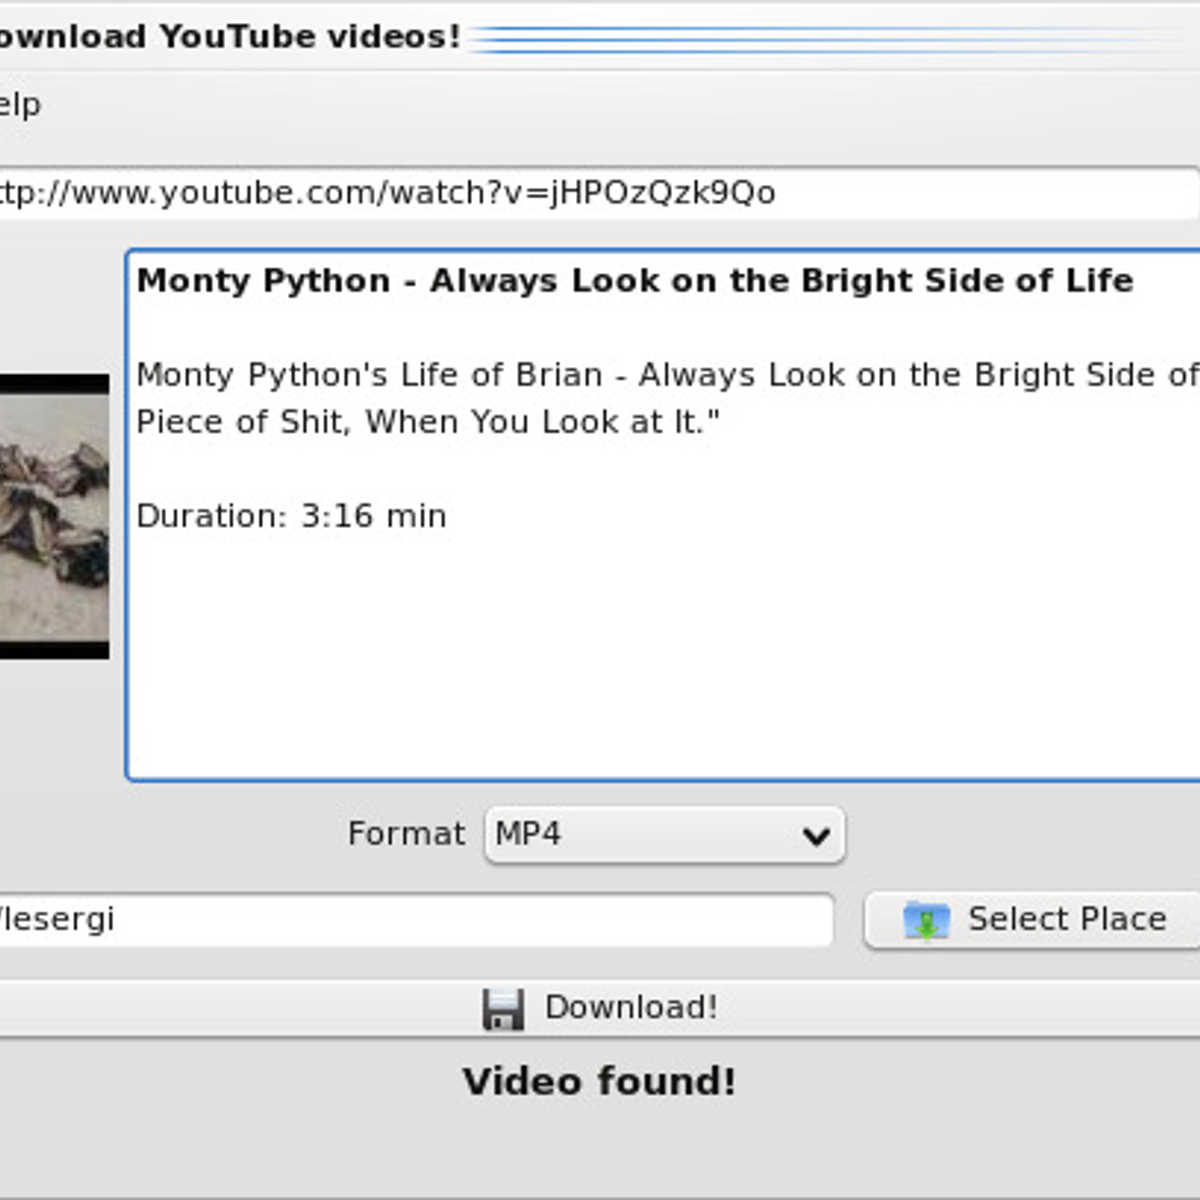Click the bold title 'Monty Python - Always Look on the Bright Side of Life'
This screenshot has height=1200, width=1200.
coord(635,281)
